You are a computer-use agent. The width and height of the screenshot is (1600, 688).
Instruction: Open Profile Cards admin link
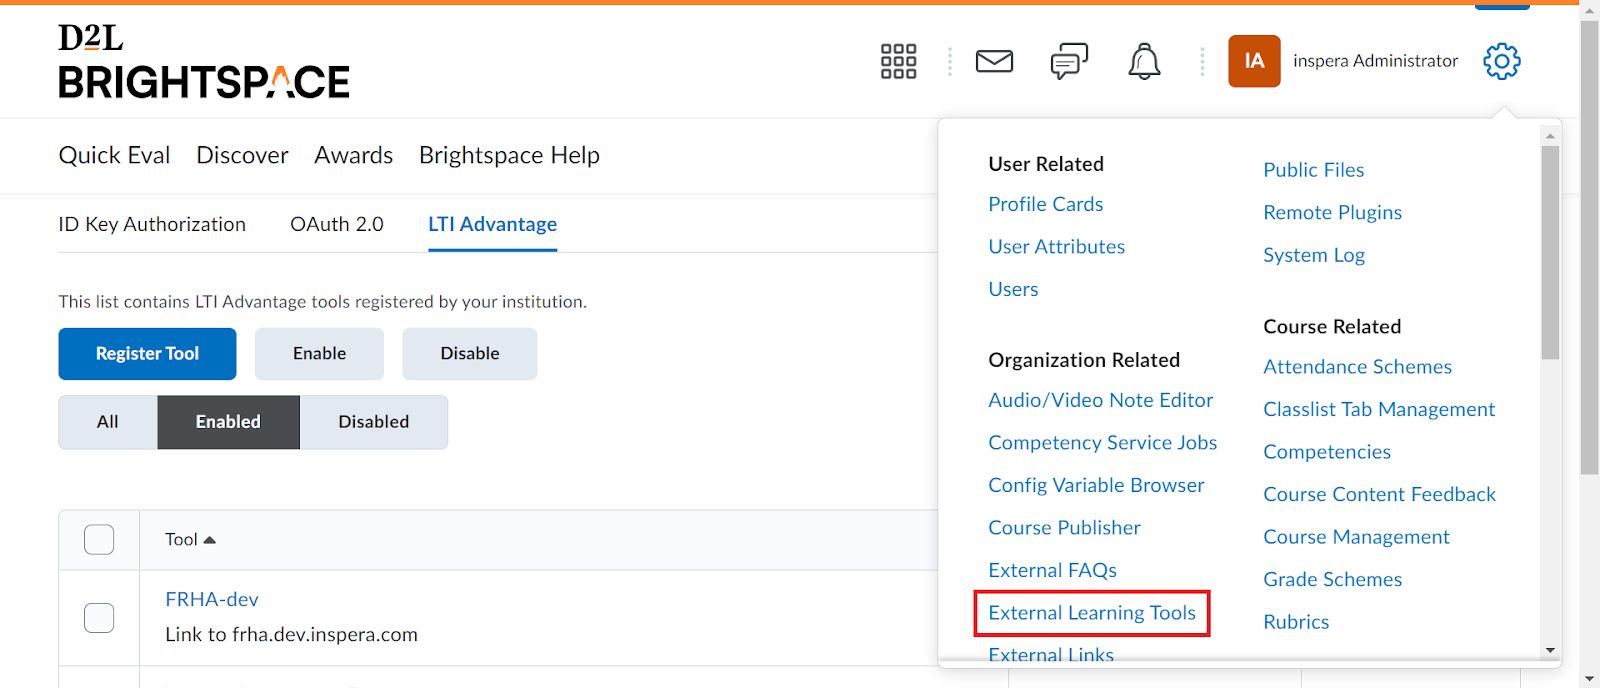click(x=1046, y=204)
